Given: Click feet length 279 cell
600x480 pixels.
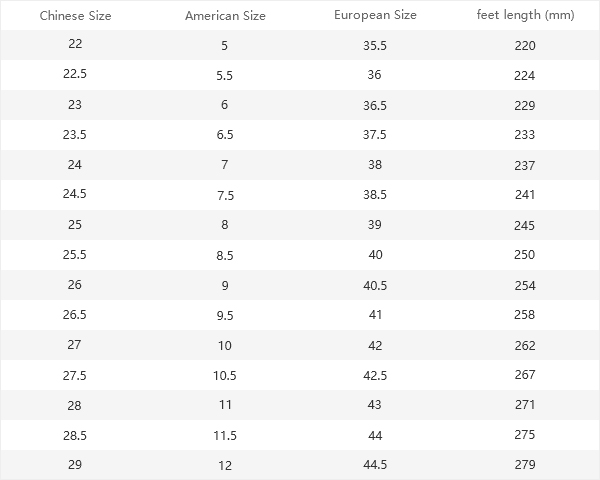Looking at the screenshot, I should (x=525, y=465).
